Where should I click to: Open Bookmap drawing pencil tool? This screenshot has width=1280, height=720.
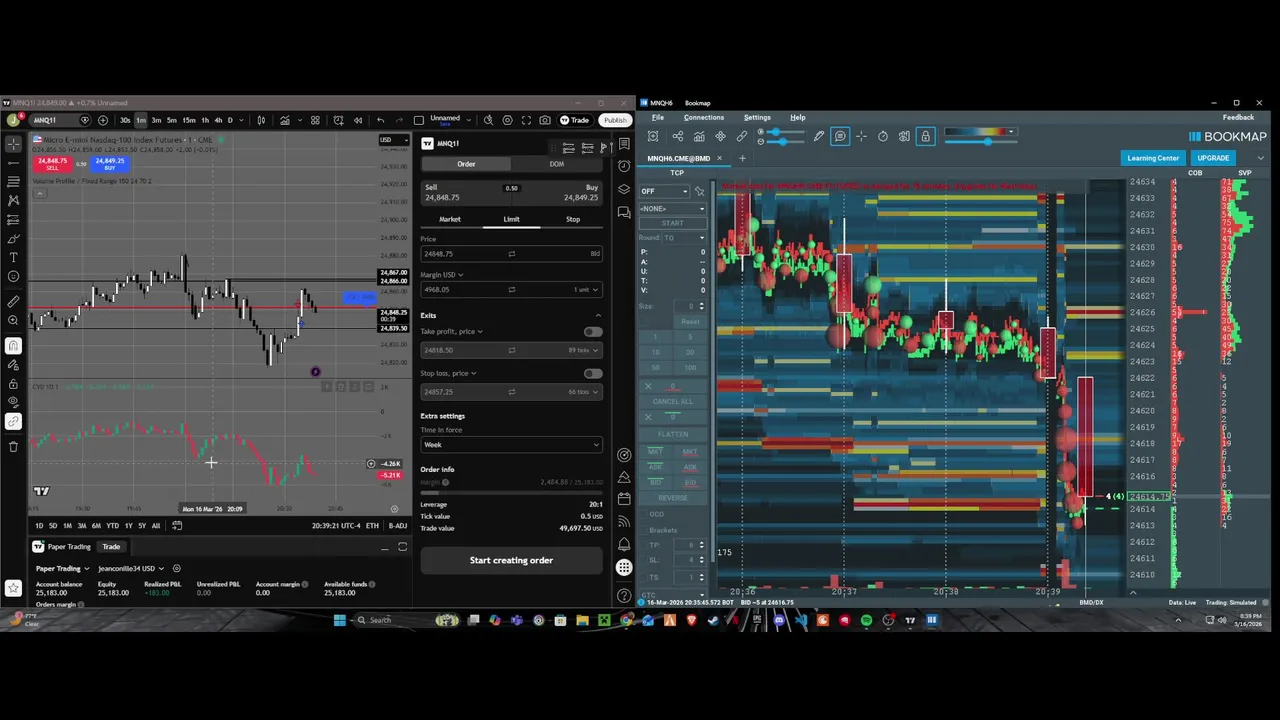point(818,136)
